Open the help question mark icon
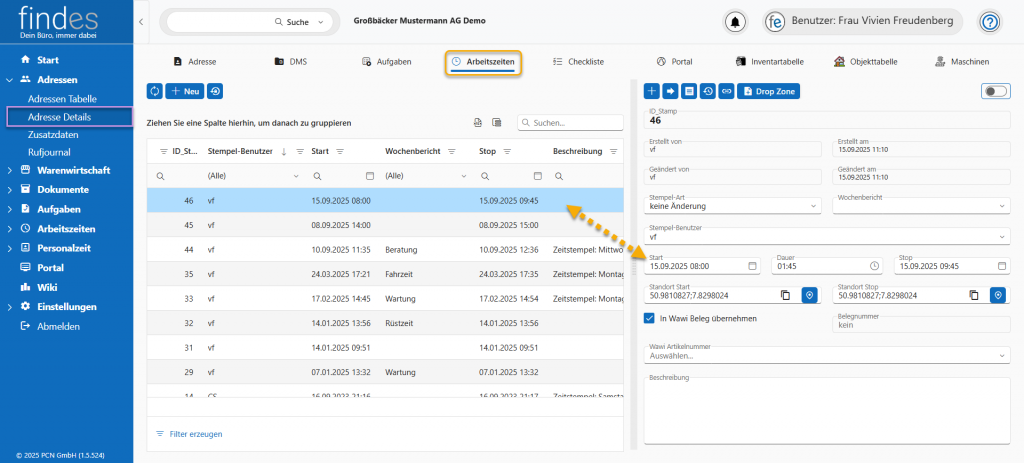The width and height of the screenshot is (1024, 463). (990, 22)
